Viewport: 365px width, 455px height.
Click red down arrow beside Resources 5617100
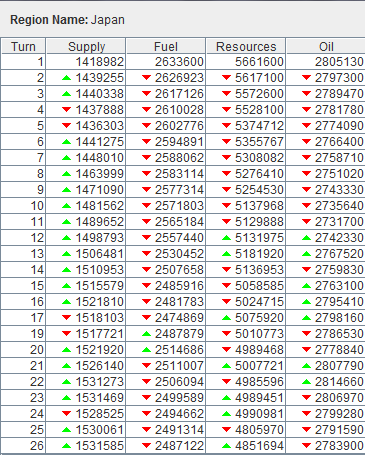point(226,78)
